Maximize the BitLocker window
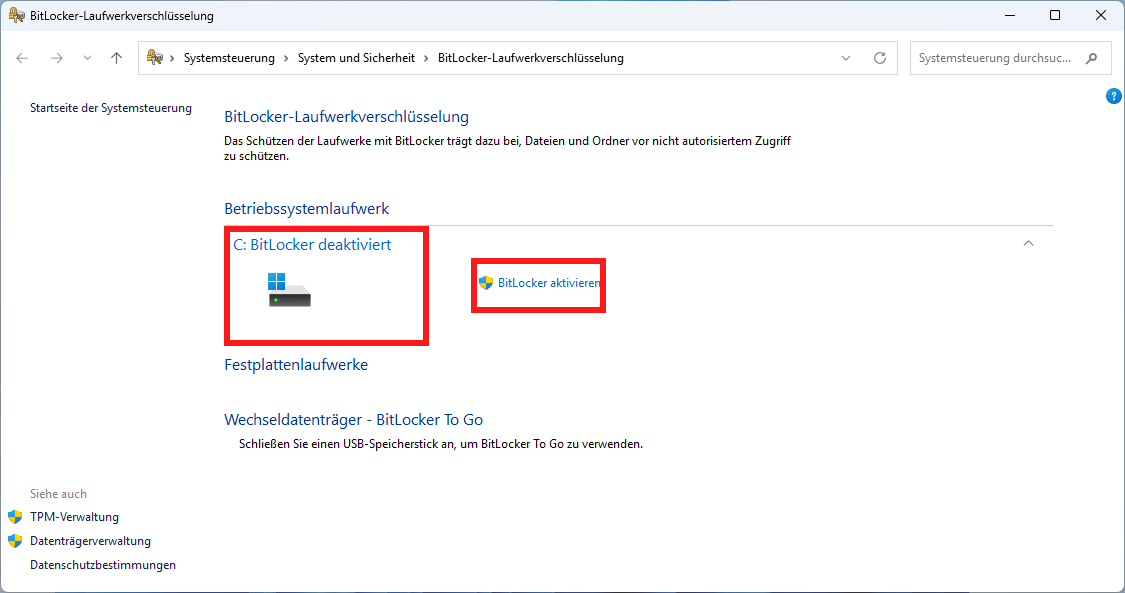 tap(1055, 15)
